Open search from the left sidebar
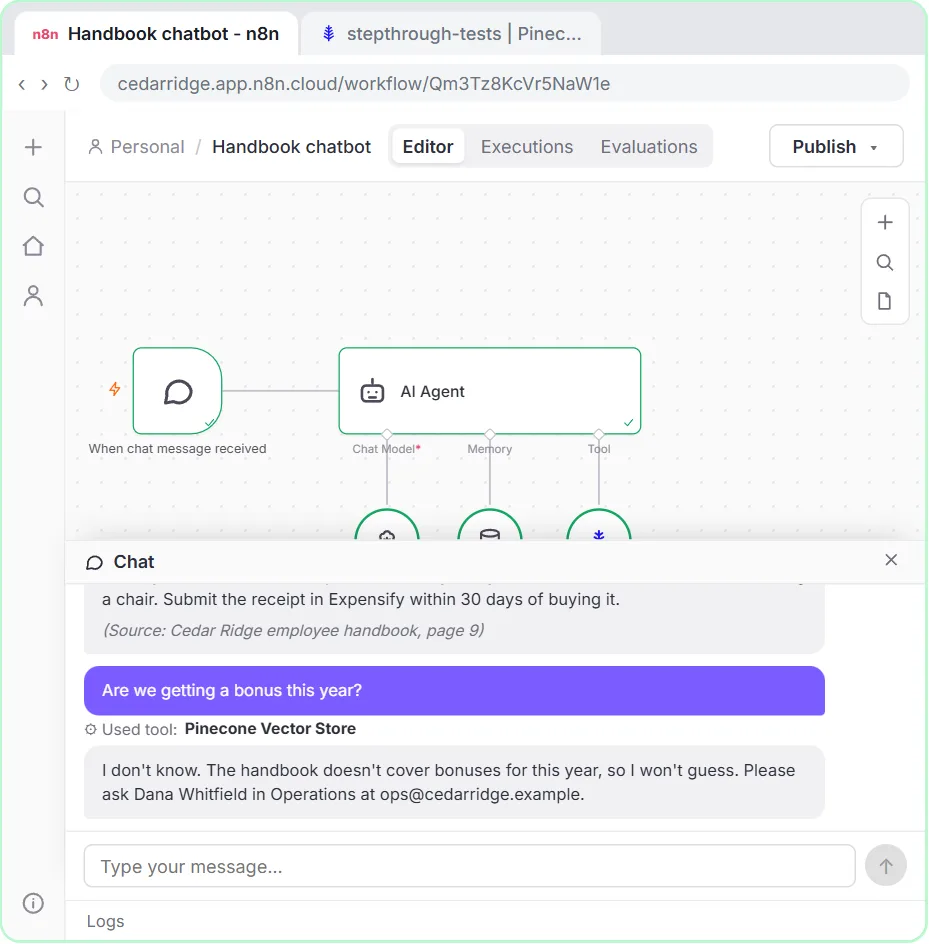Screen dimensions: 929x944 coord(33,197)
